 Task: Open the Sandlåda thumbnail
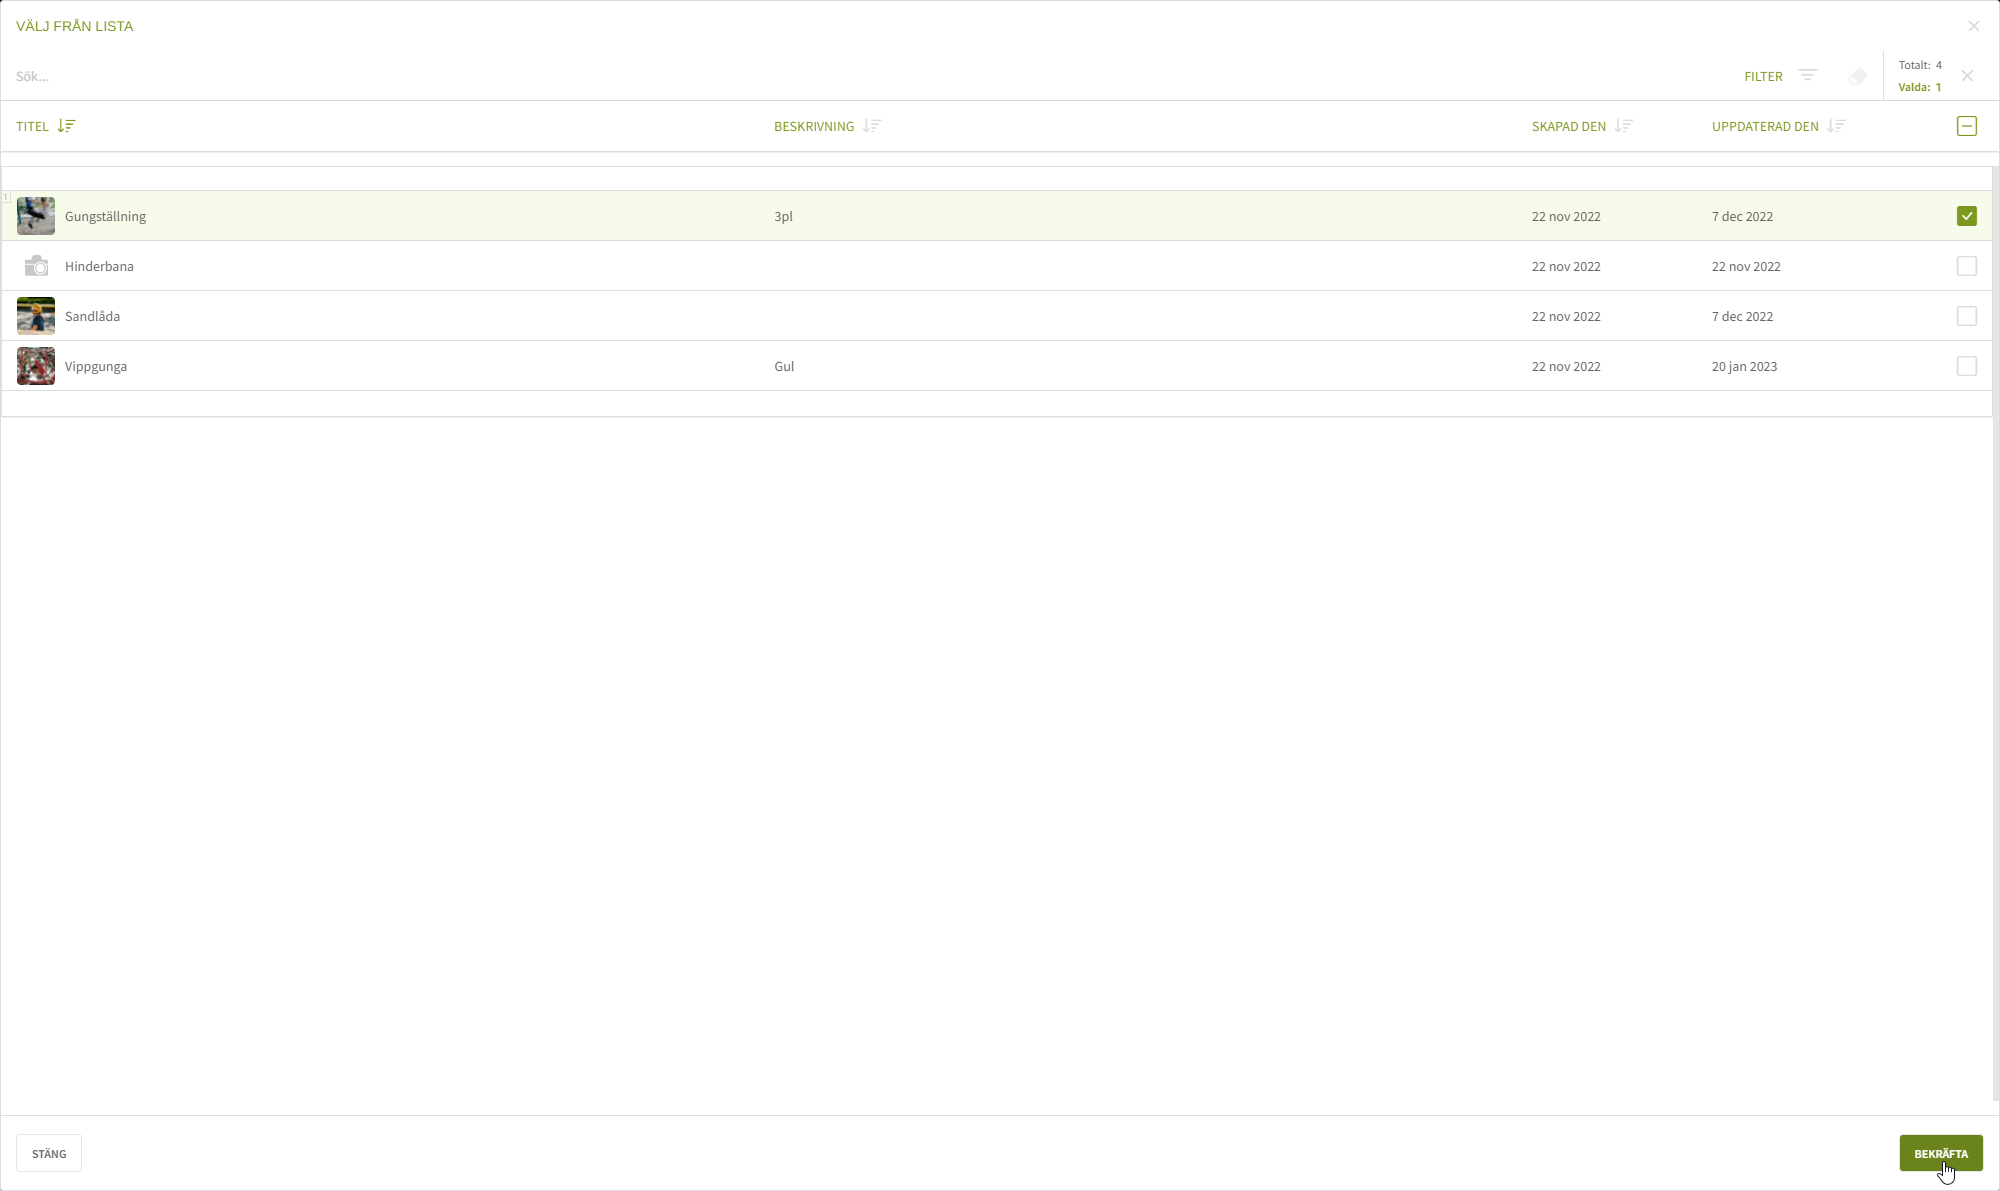(36, 316)
